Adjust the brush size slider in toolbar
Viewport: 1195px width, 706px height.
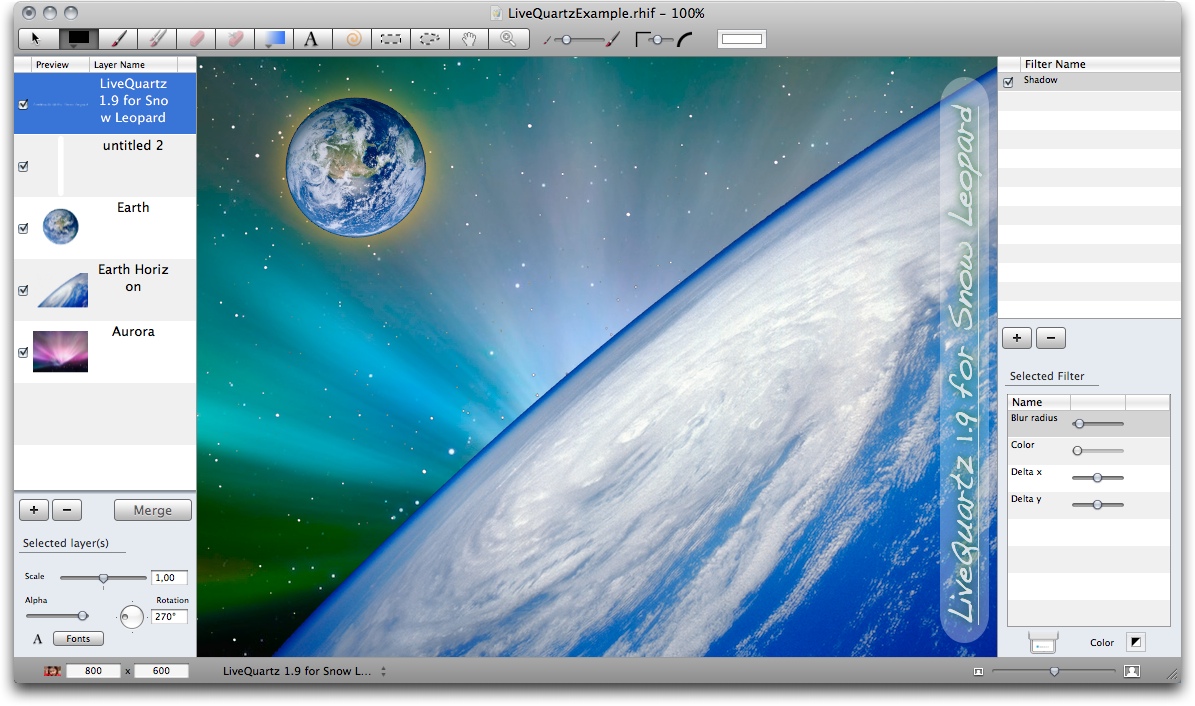[x=581, y=40]
